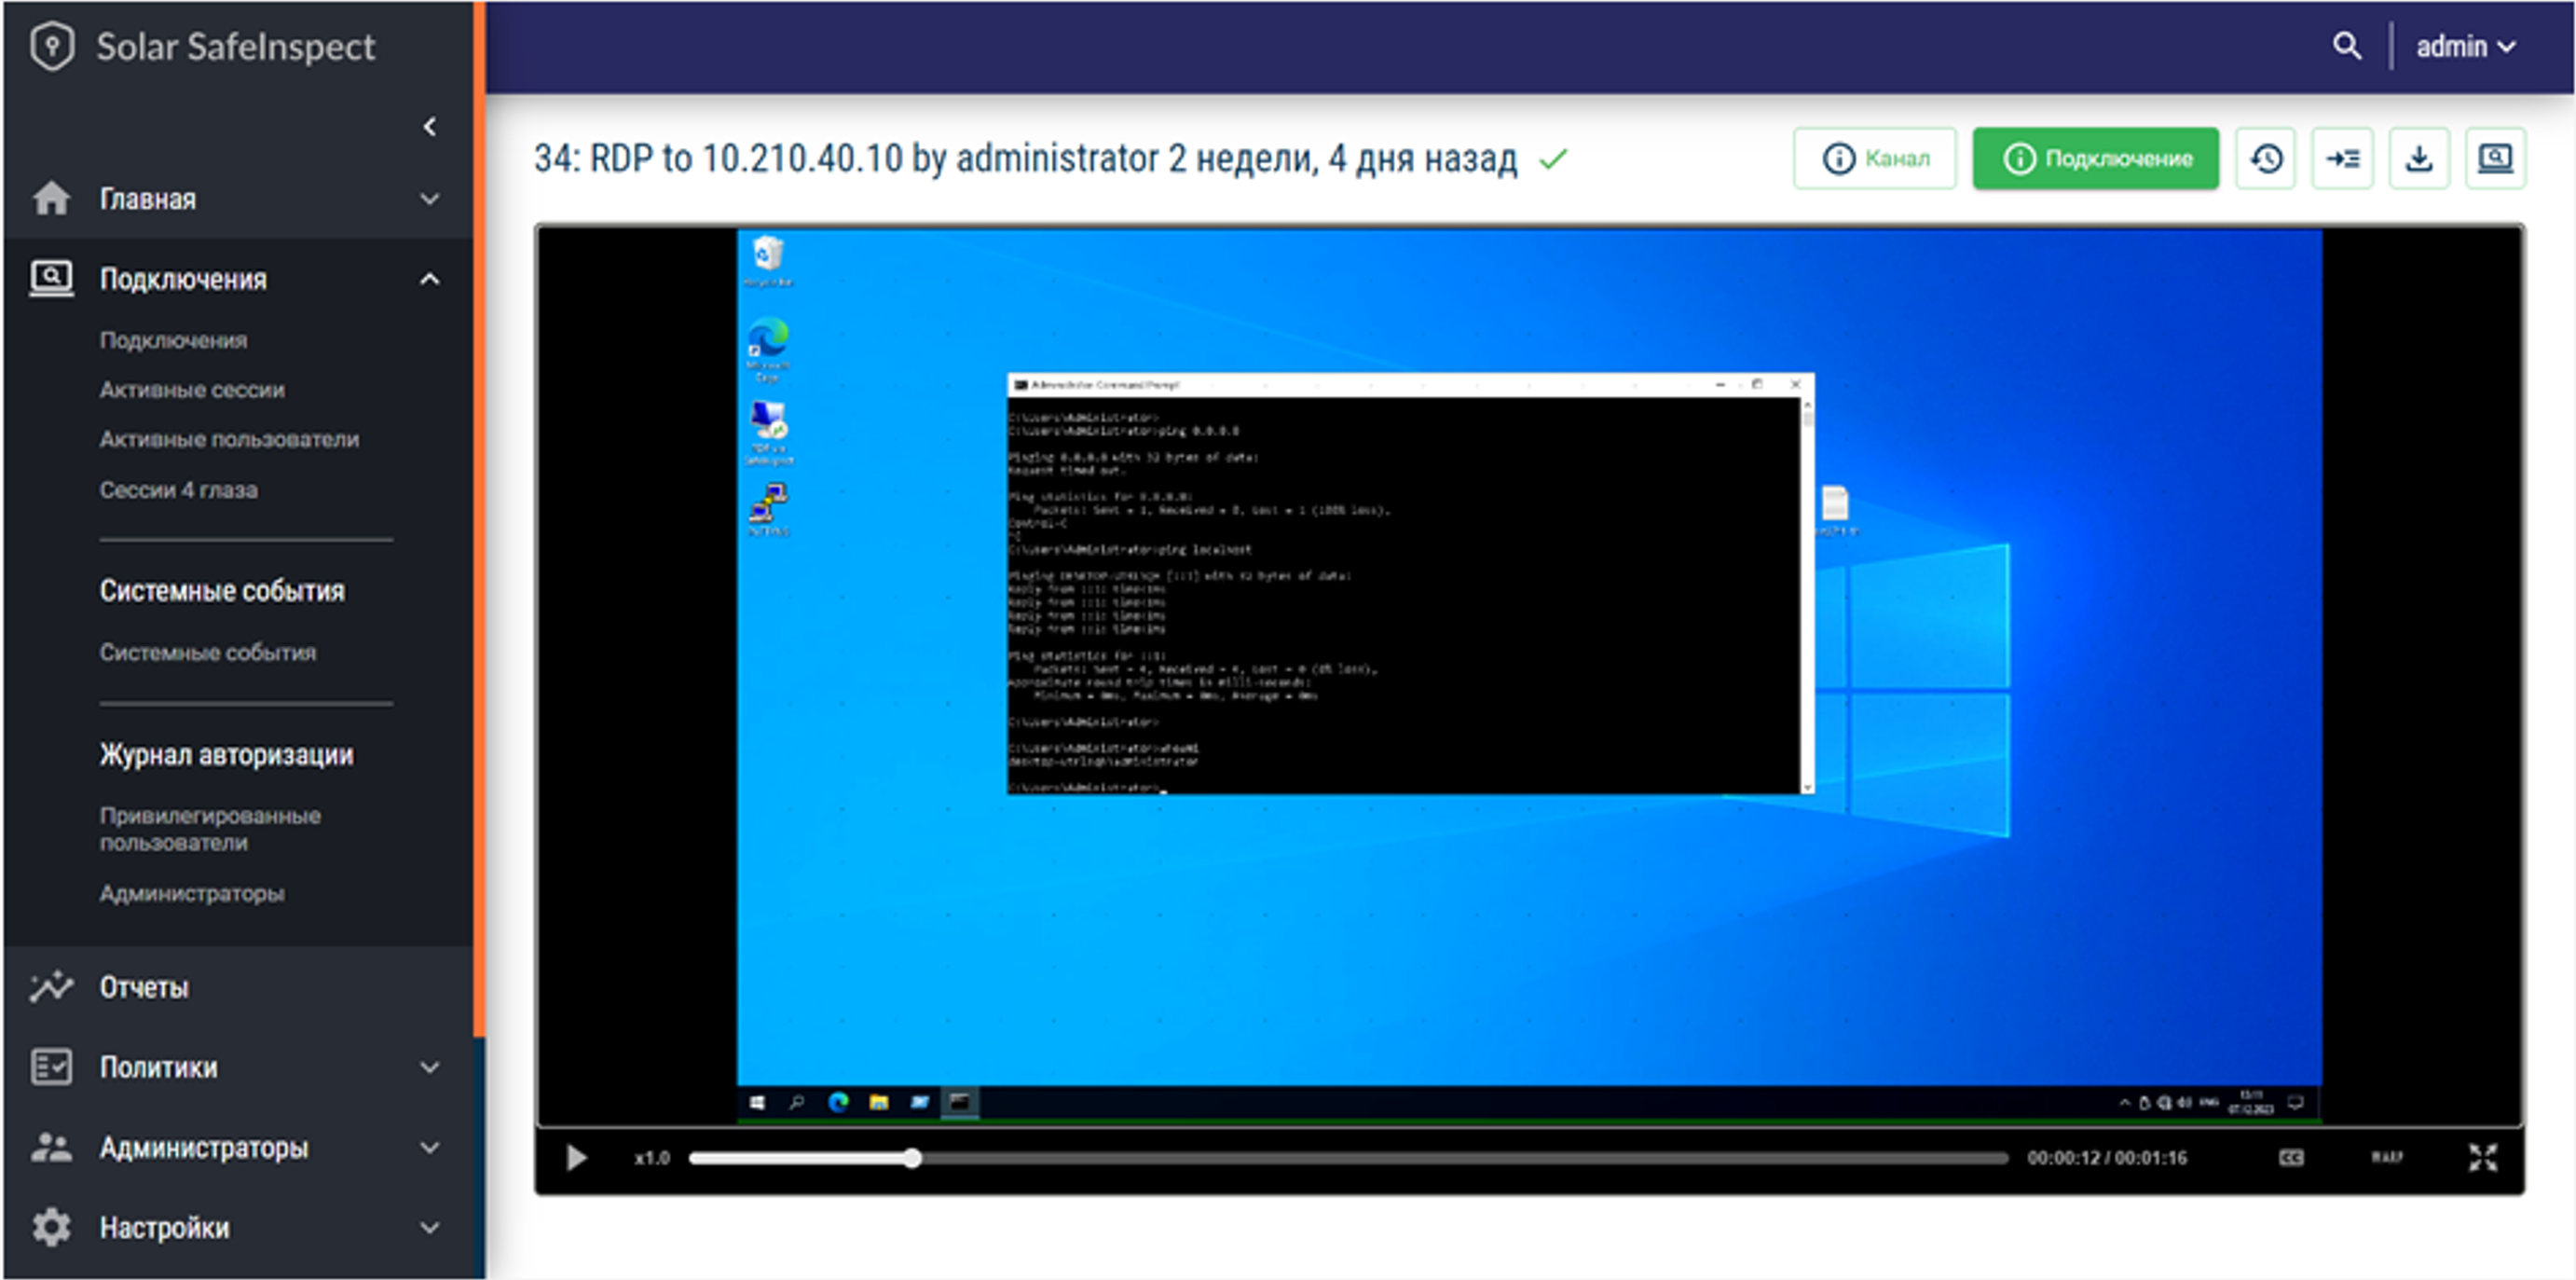Click the Канал info button
2576x1280 pixels.
(1874, 158)
